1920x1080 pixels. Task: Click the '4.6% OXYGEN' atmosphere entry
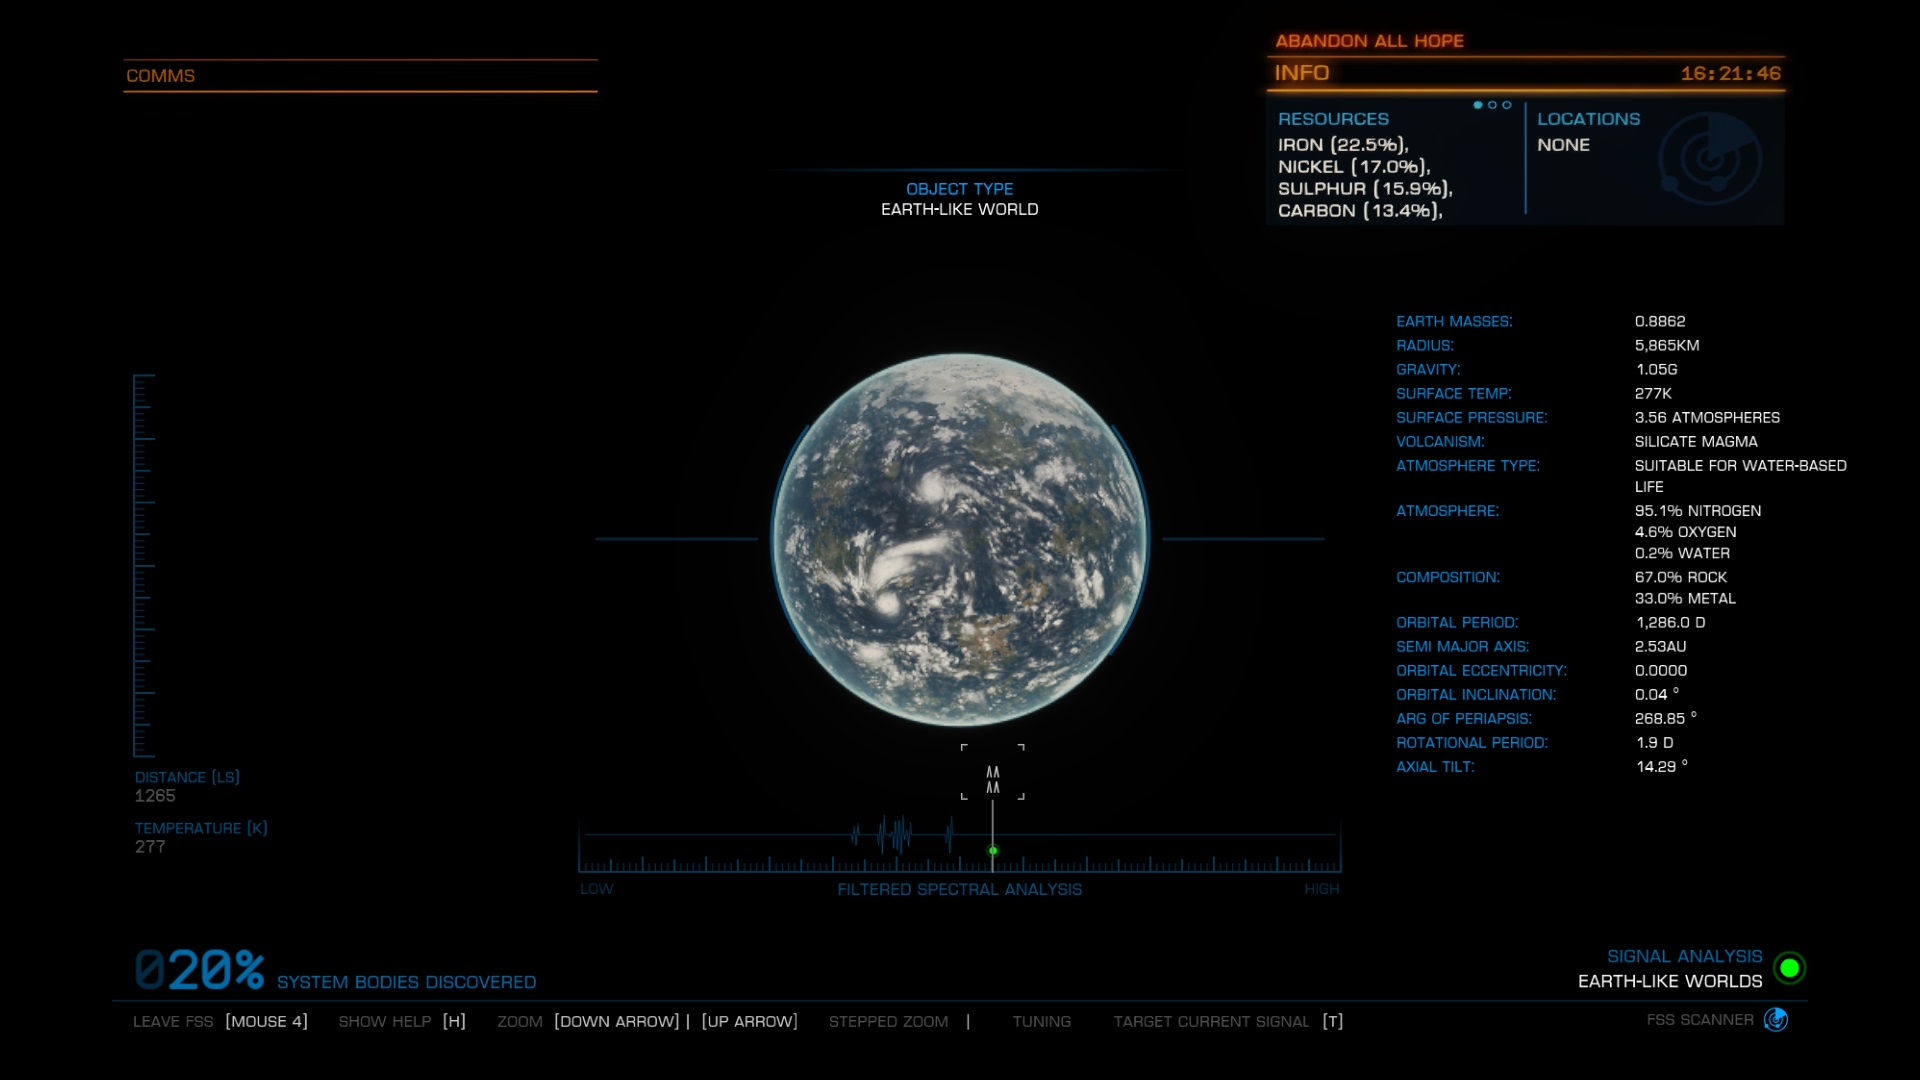1685,532
